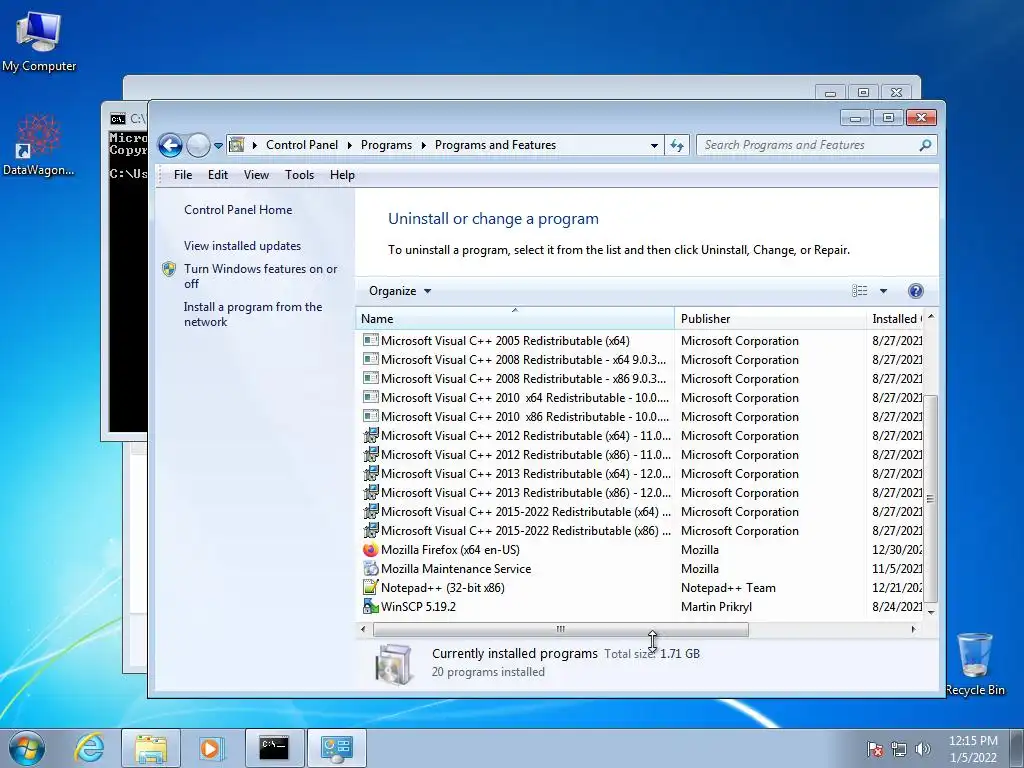Click horizontal scrollbar left arrow
Screen dimensions: 1024x768
363,630
